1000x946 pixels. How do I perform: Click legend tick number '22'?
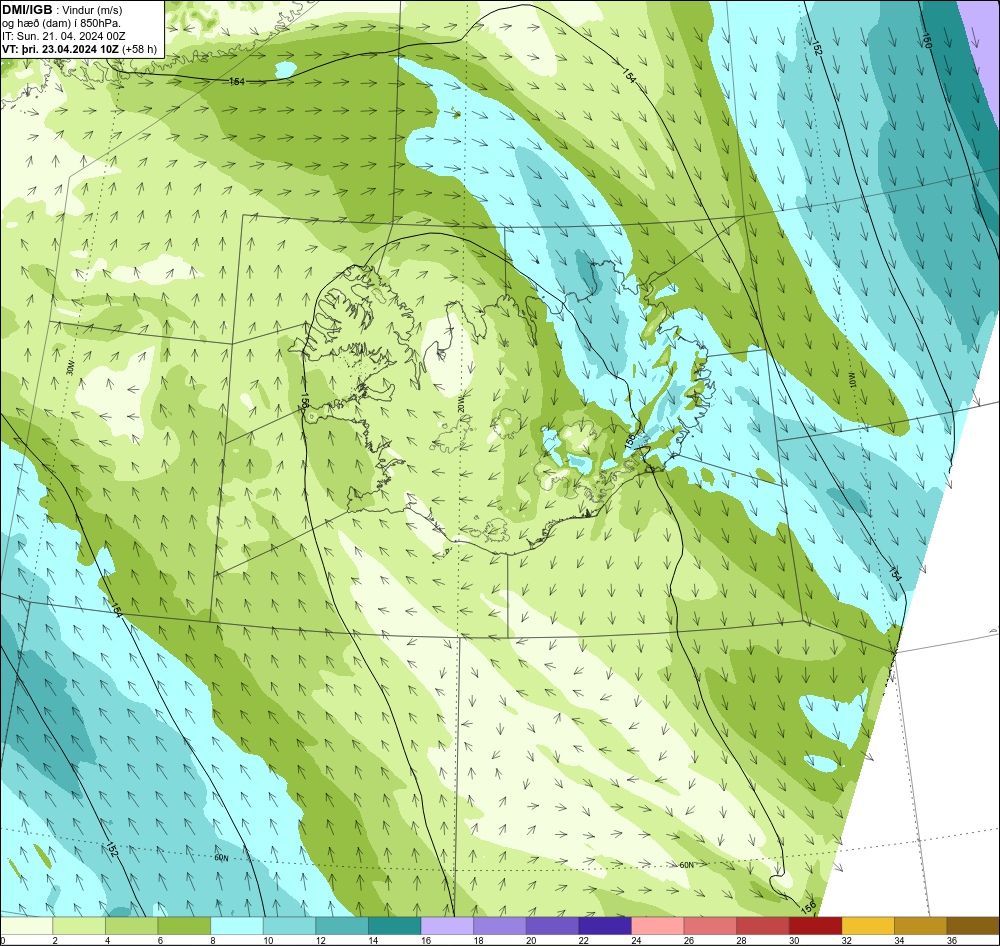[x=584, y=940]
